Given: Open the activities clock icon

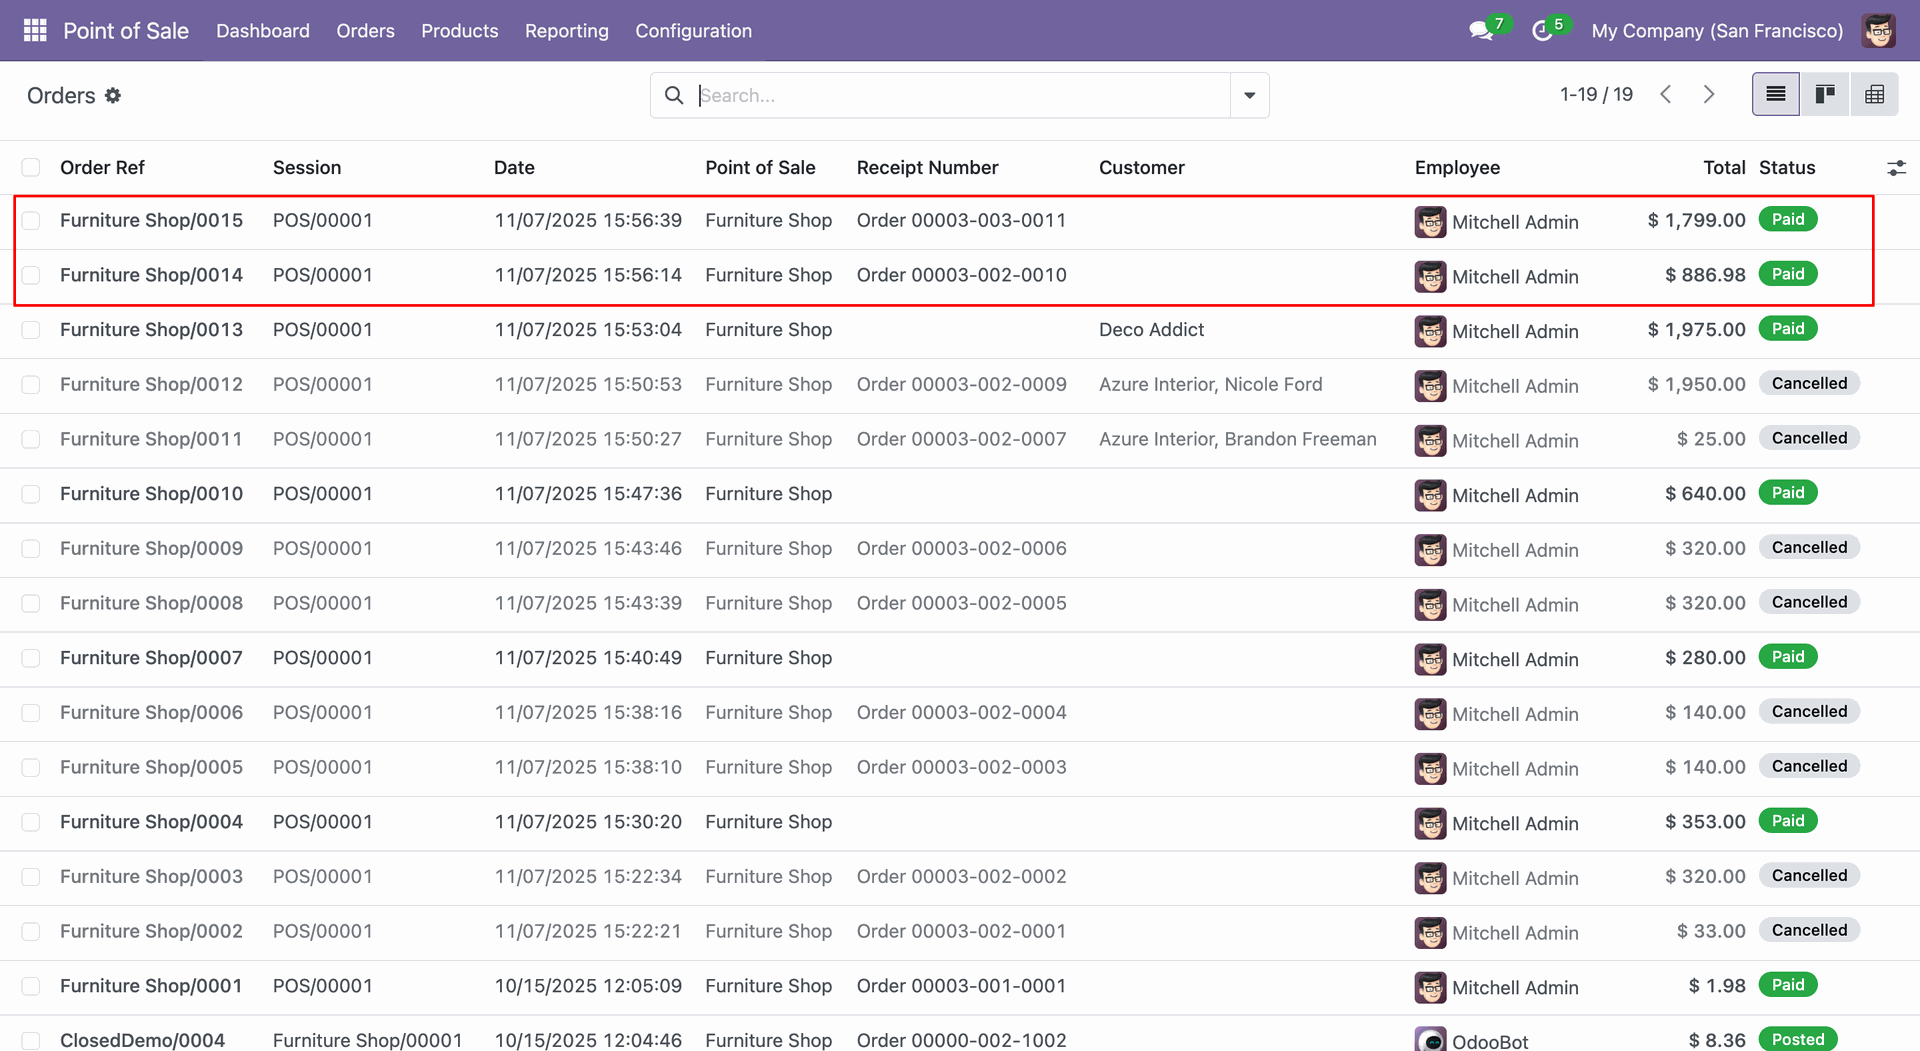Looking at the screenshot, I should tap(1542, 31).
